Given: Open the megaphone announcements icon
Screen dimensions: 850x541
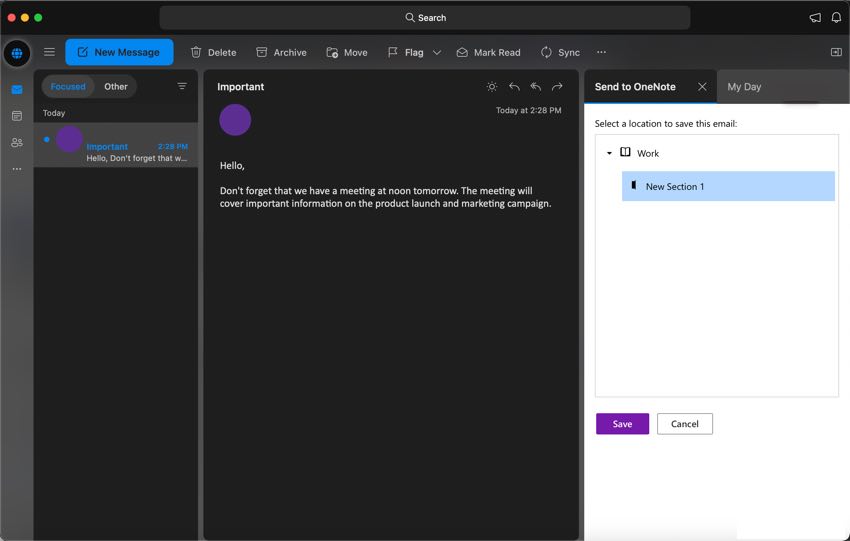Looking at the screenshot, I should pyautogui.click(x=815, y=17).
